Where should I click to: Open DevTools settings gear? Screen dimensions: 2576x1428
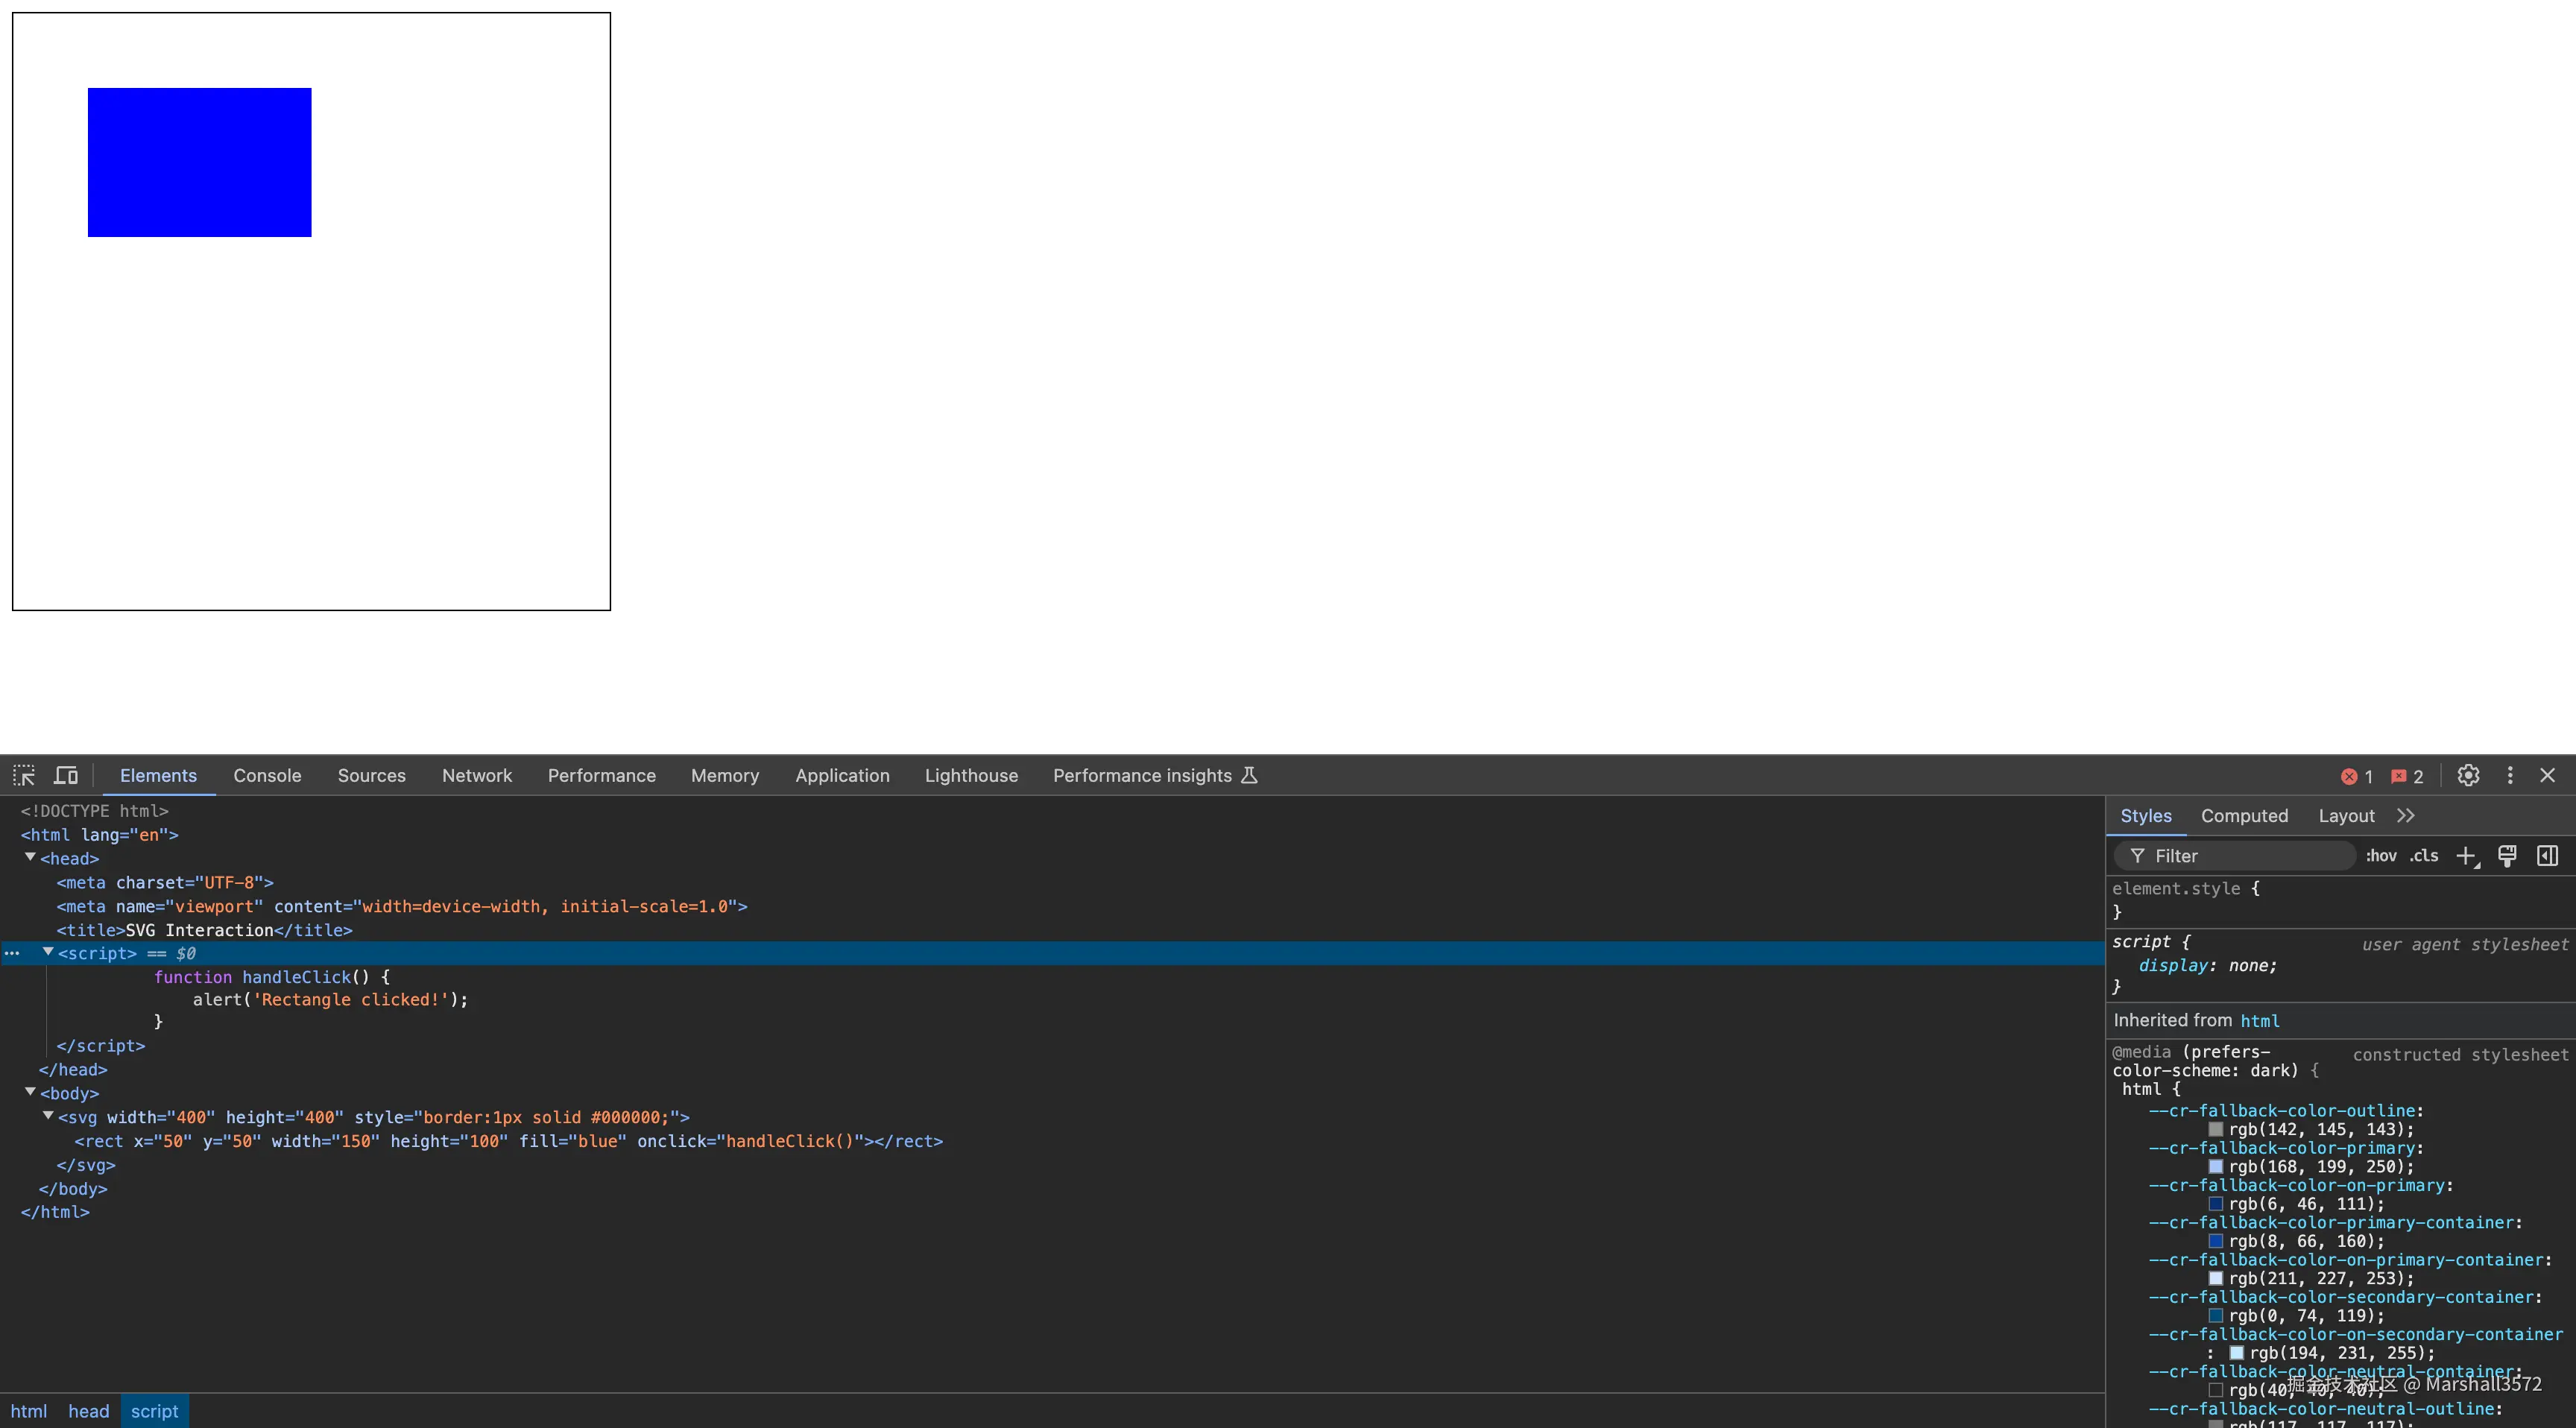2468,775
